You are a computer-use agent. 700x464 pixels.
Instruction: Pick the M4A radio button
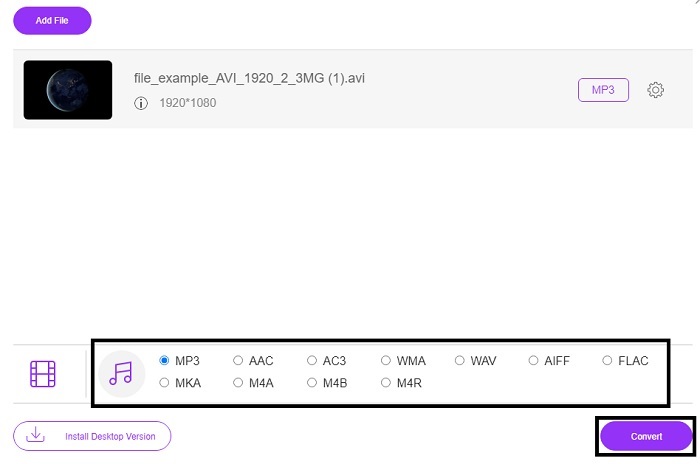coord(238,382)
